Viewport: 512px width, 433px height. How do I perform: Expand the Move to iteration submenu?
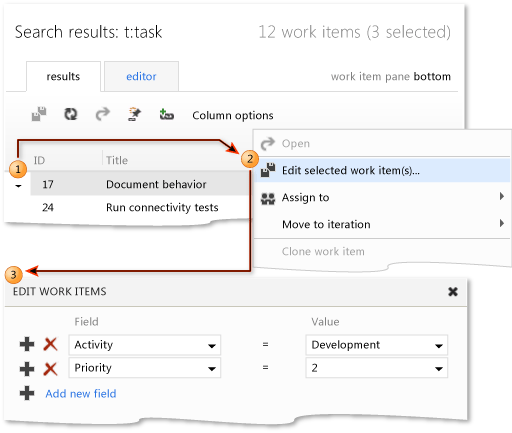coord(382,224)
